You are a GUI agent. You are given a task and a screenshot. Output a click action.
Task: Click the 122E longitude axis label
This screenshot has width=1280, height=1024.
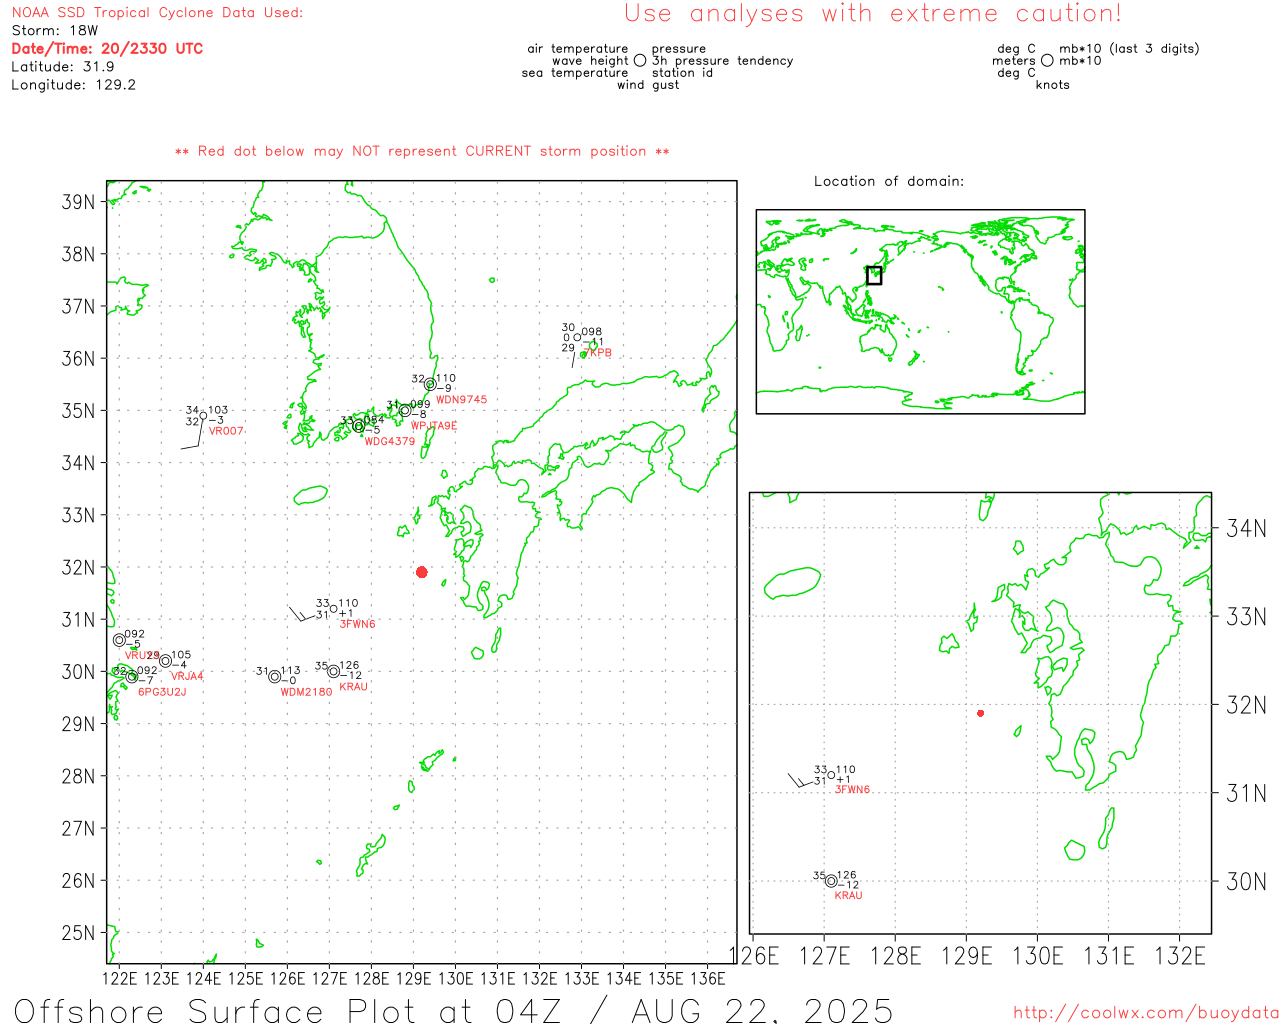click(120, 978)
